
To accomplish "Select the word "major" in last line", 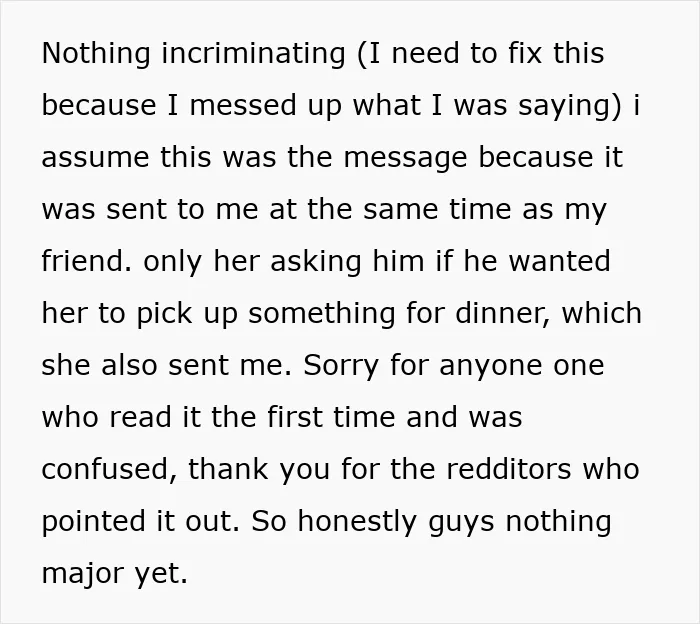I will tap(83, 574).
